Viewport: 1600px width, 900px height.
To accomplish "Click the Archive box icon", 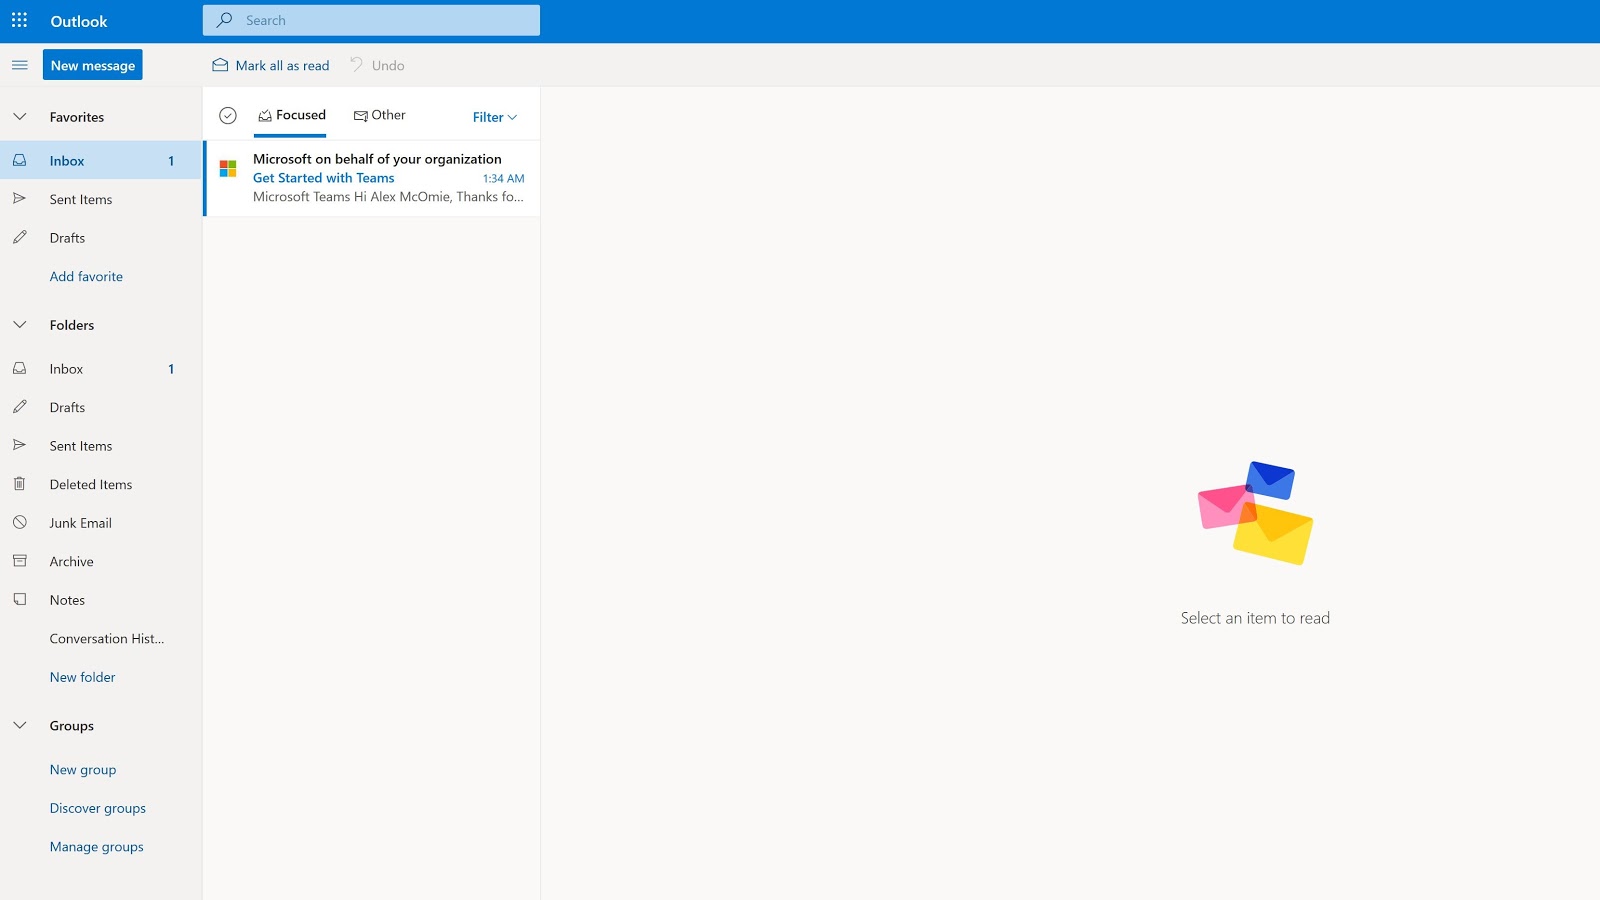I will (19, 561).
